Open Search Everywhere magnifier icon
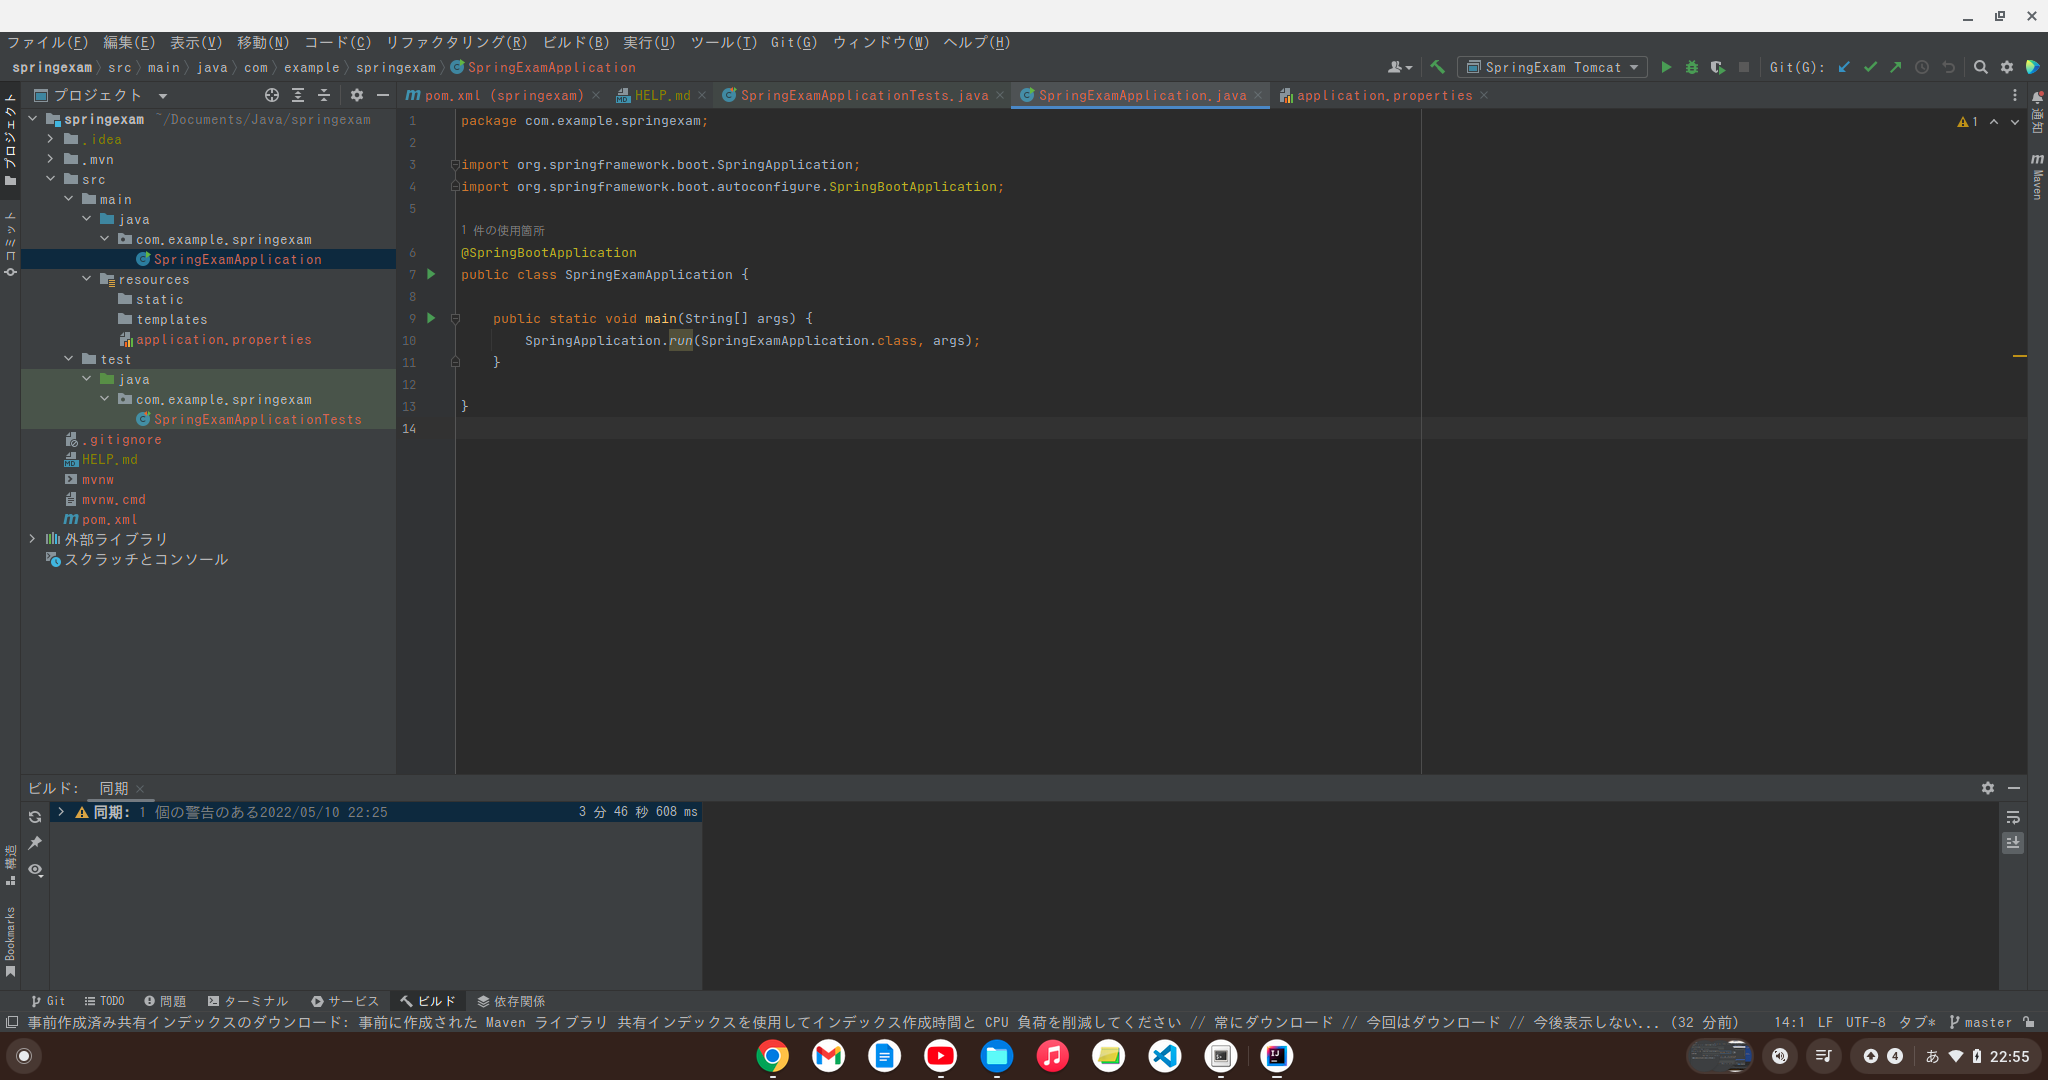Image resolution: width=2048 pixels, height=1080 pixels. pos(1980,67)
